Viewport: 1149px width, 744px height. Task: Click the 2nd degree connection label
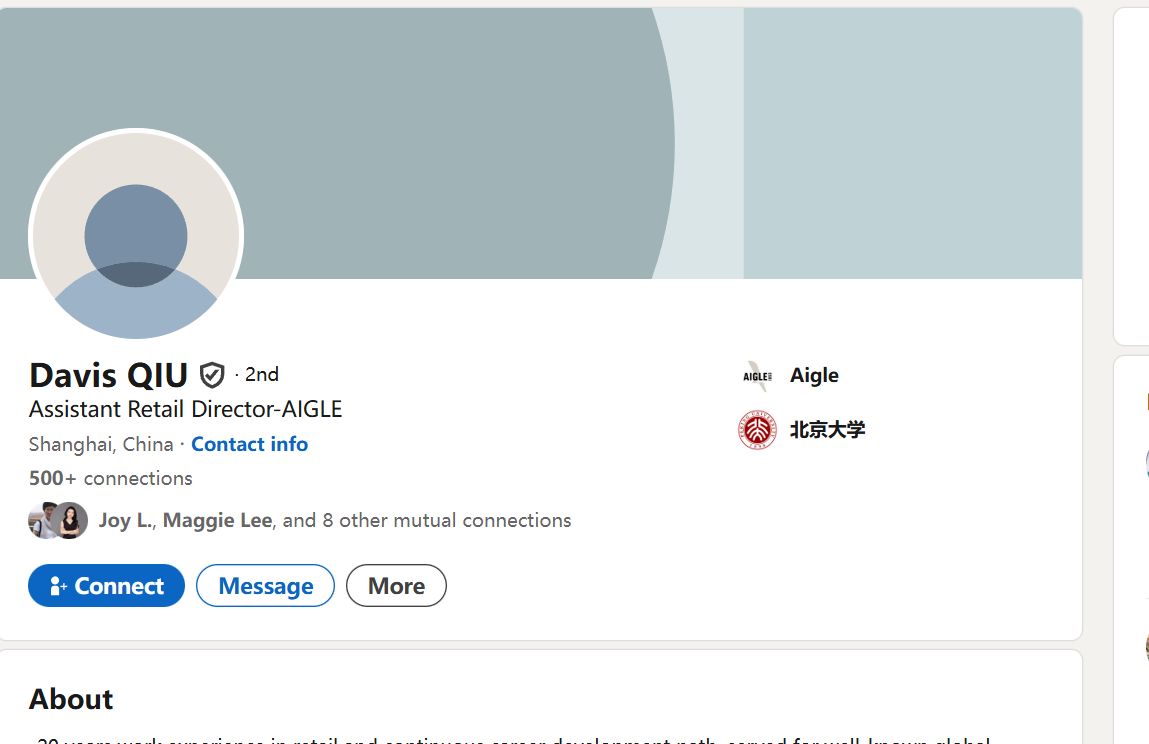tap(262, 375)
